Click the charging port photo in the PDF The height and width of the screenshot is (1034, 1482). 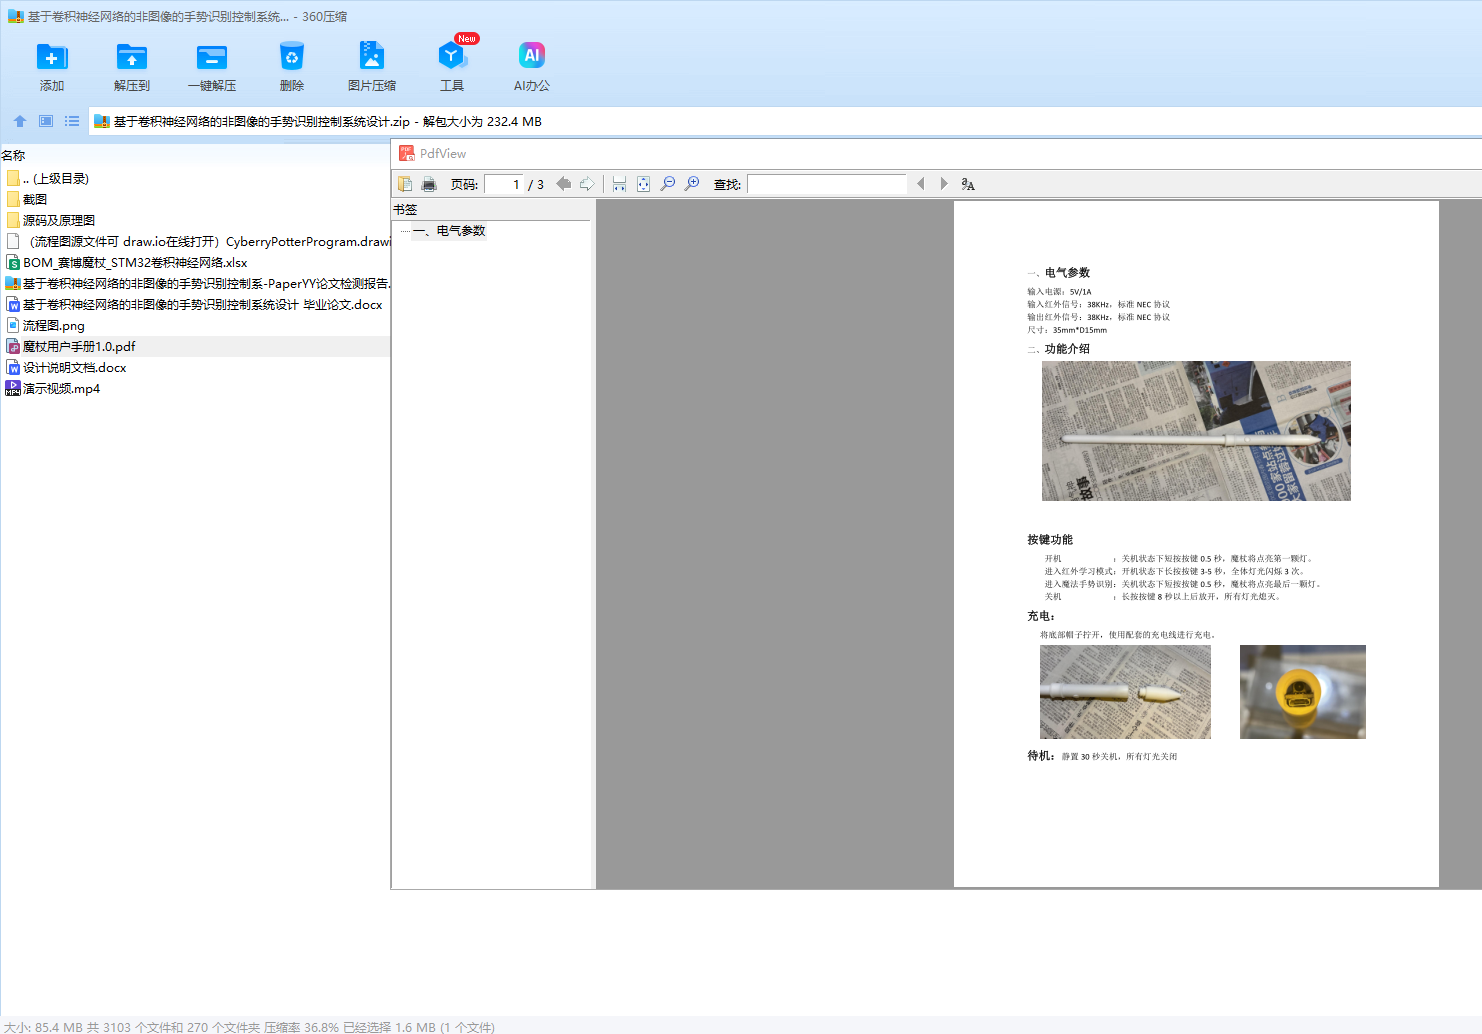tap(1303, 692)
